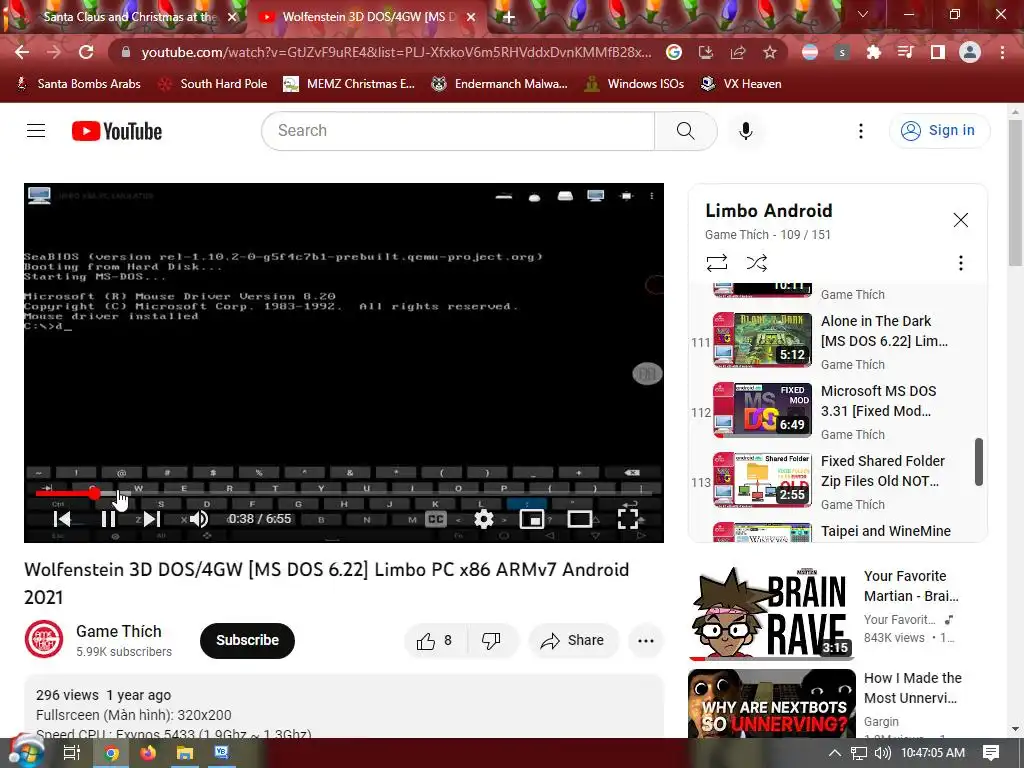Click the Sign in button
This screenshot has width=1024, height=768.
click(x=939, y=131)
